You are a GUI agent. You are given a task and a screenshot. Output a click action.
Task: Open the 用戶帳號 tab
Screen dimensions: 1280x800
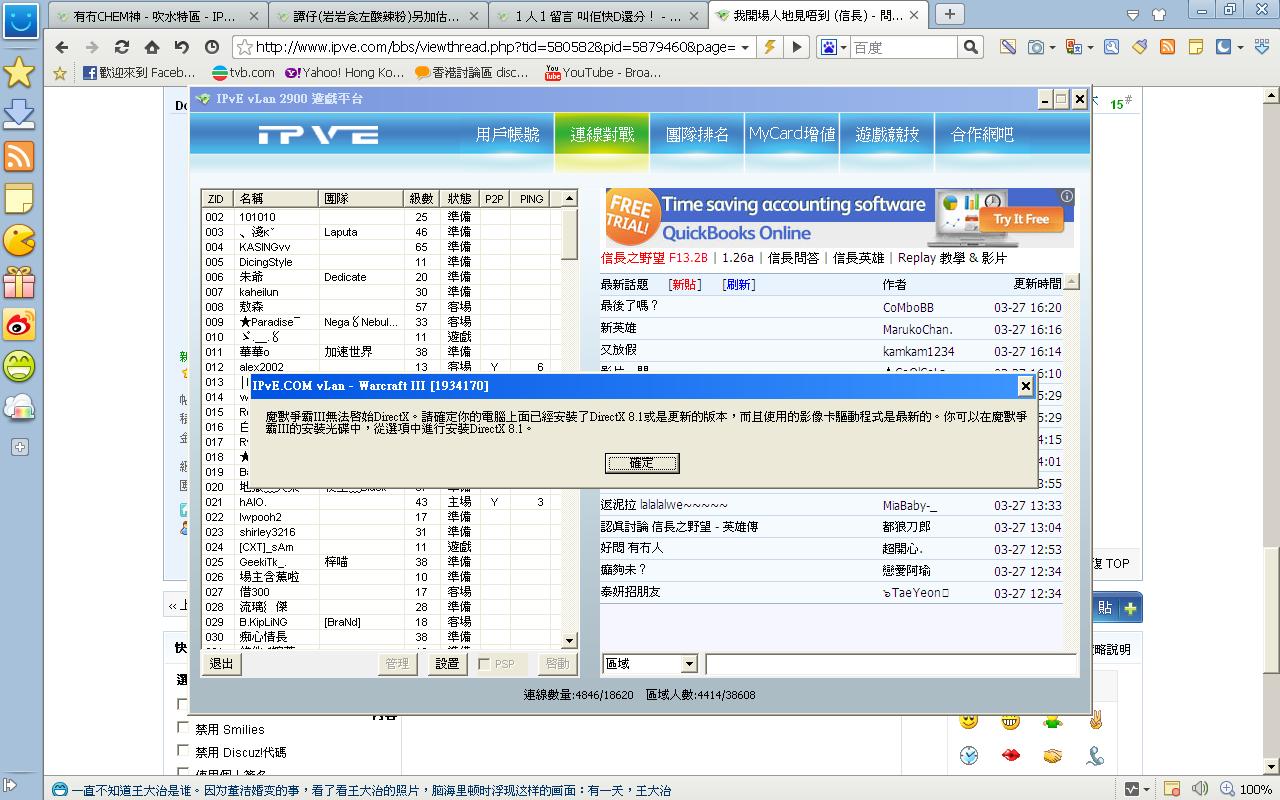(x=507, y=134)
